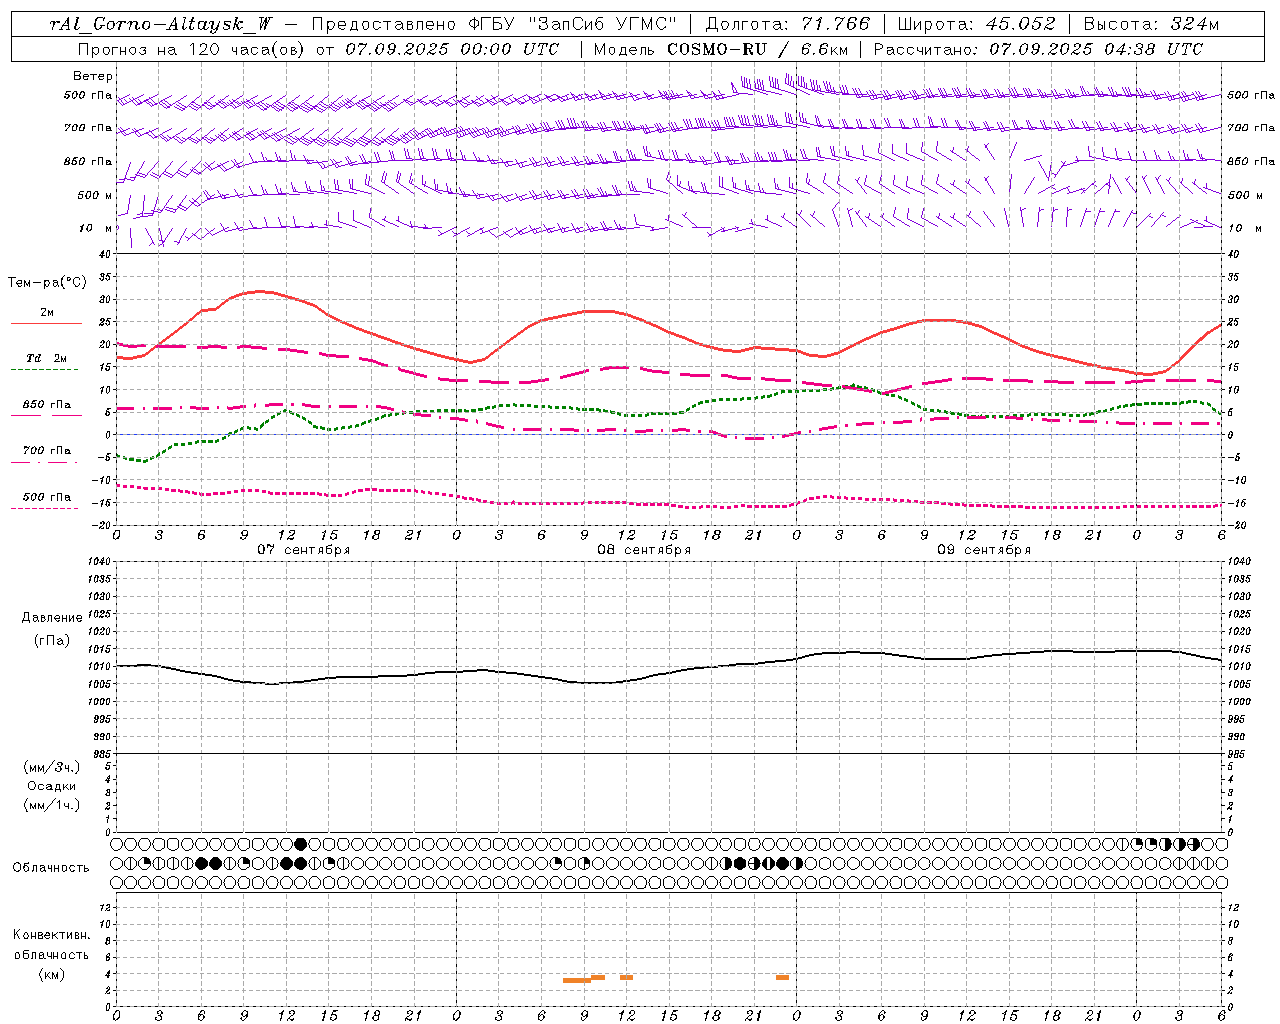Viewport: 1280px width, 1024px height.
Task: Click the (мм/3ч.) precipitation unit label
Action: pos(52,767)
